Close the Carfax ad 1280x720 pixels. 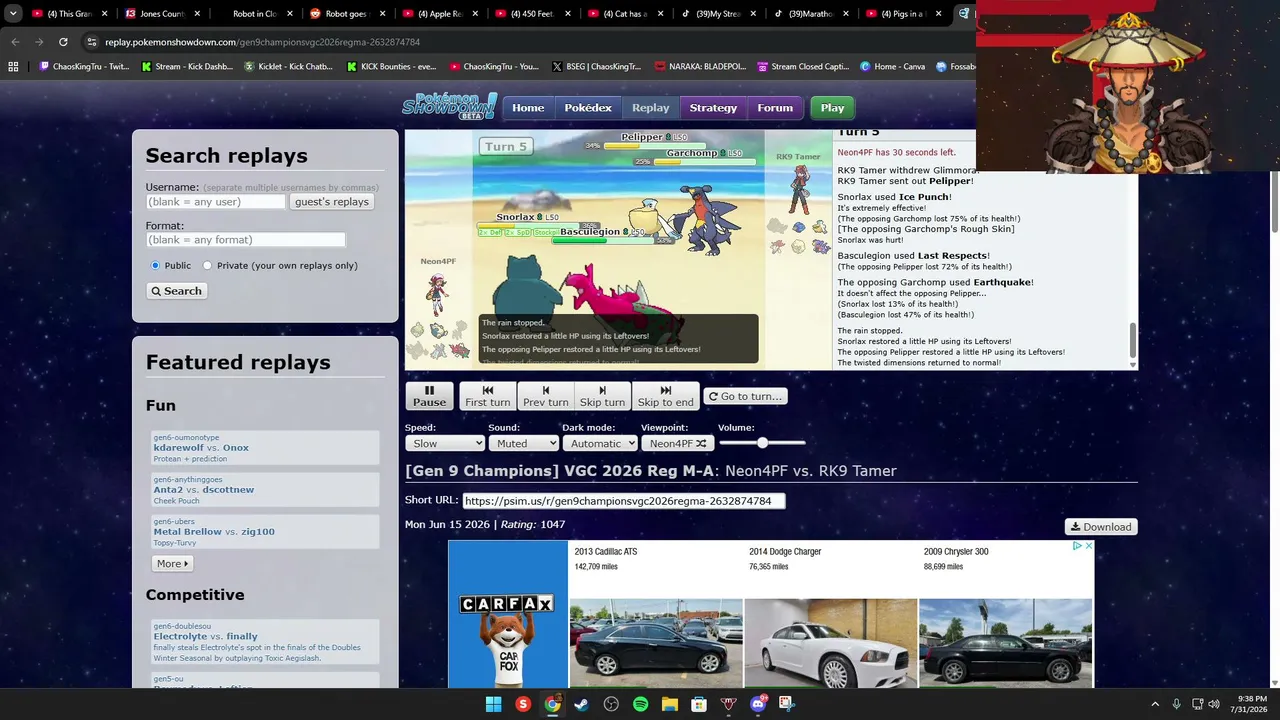pos(1089,546)
